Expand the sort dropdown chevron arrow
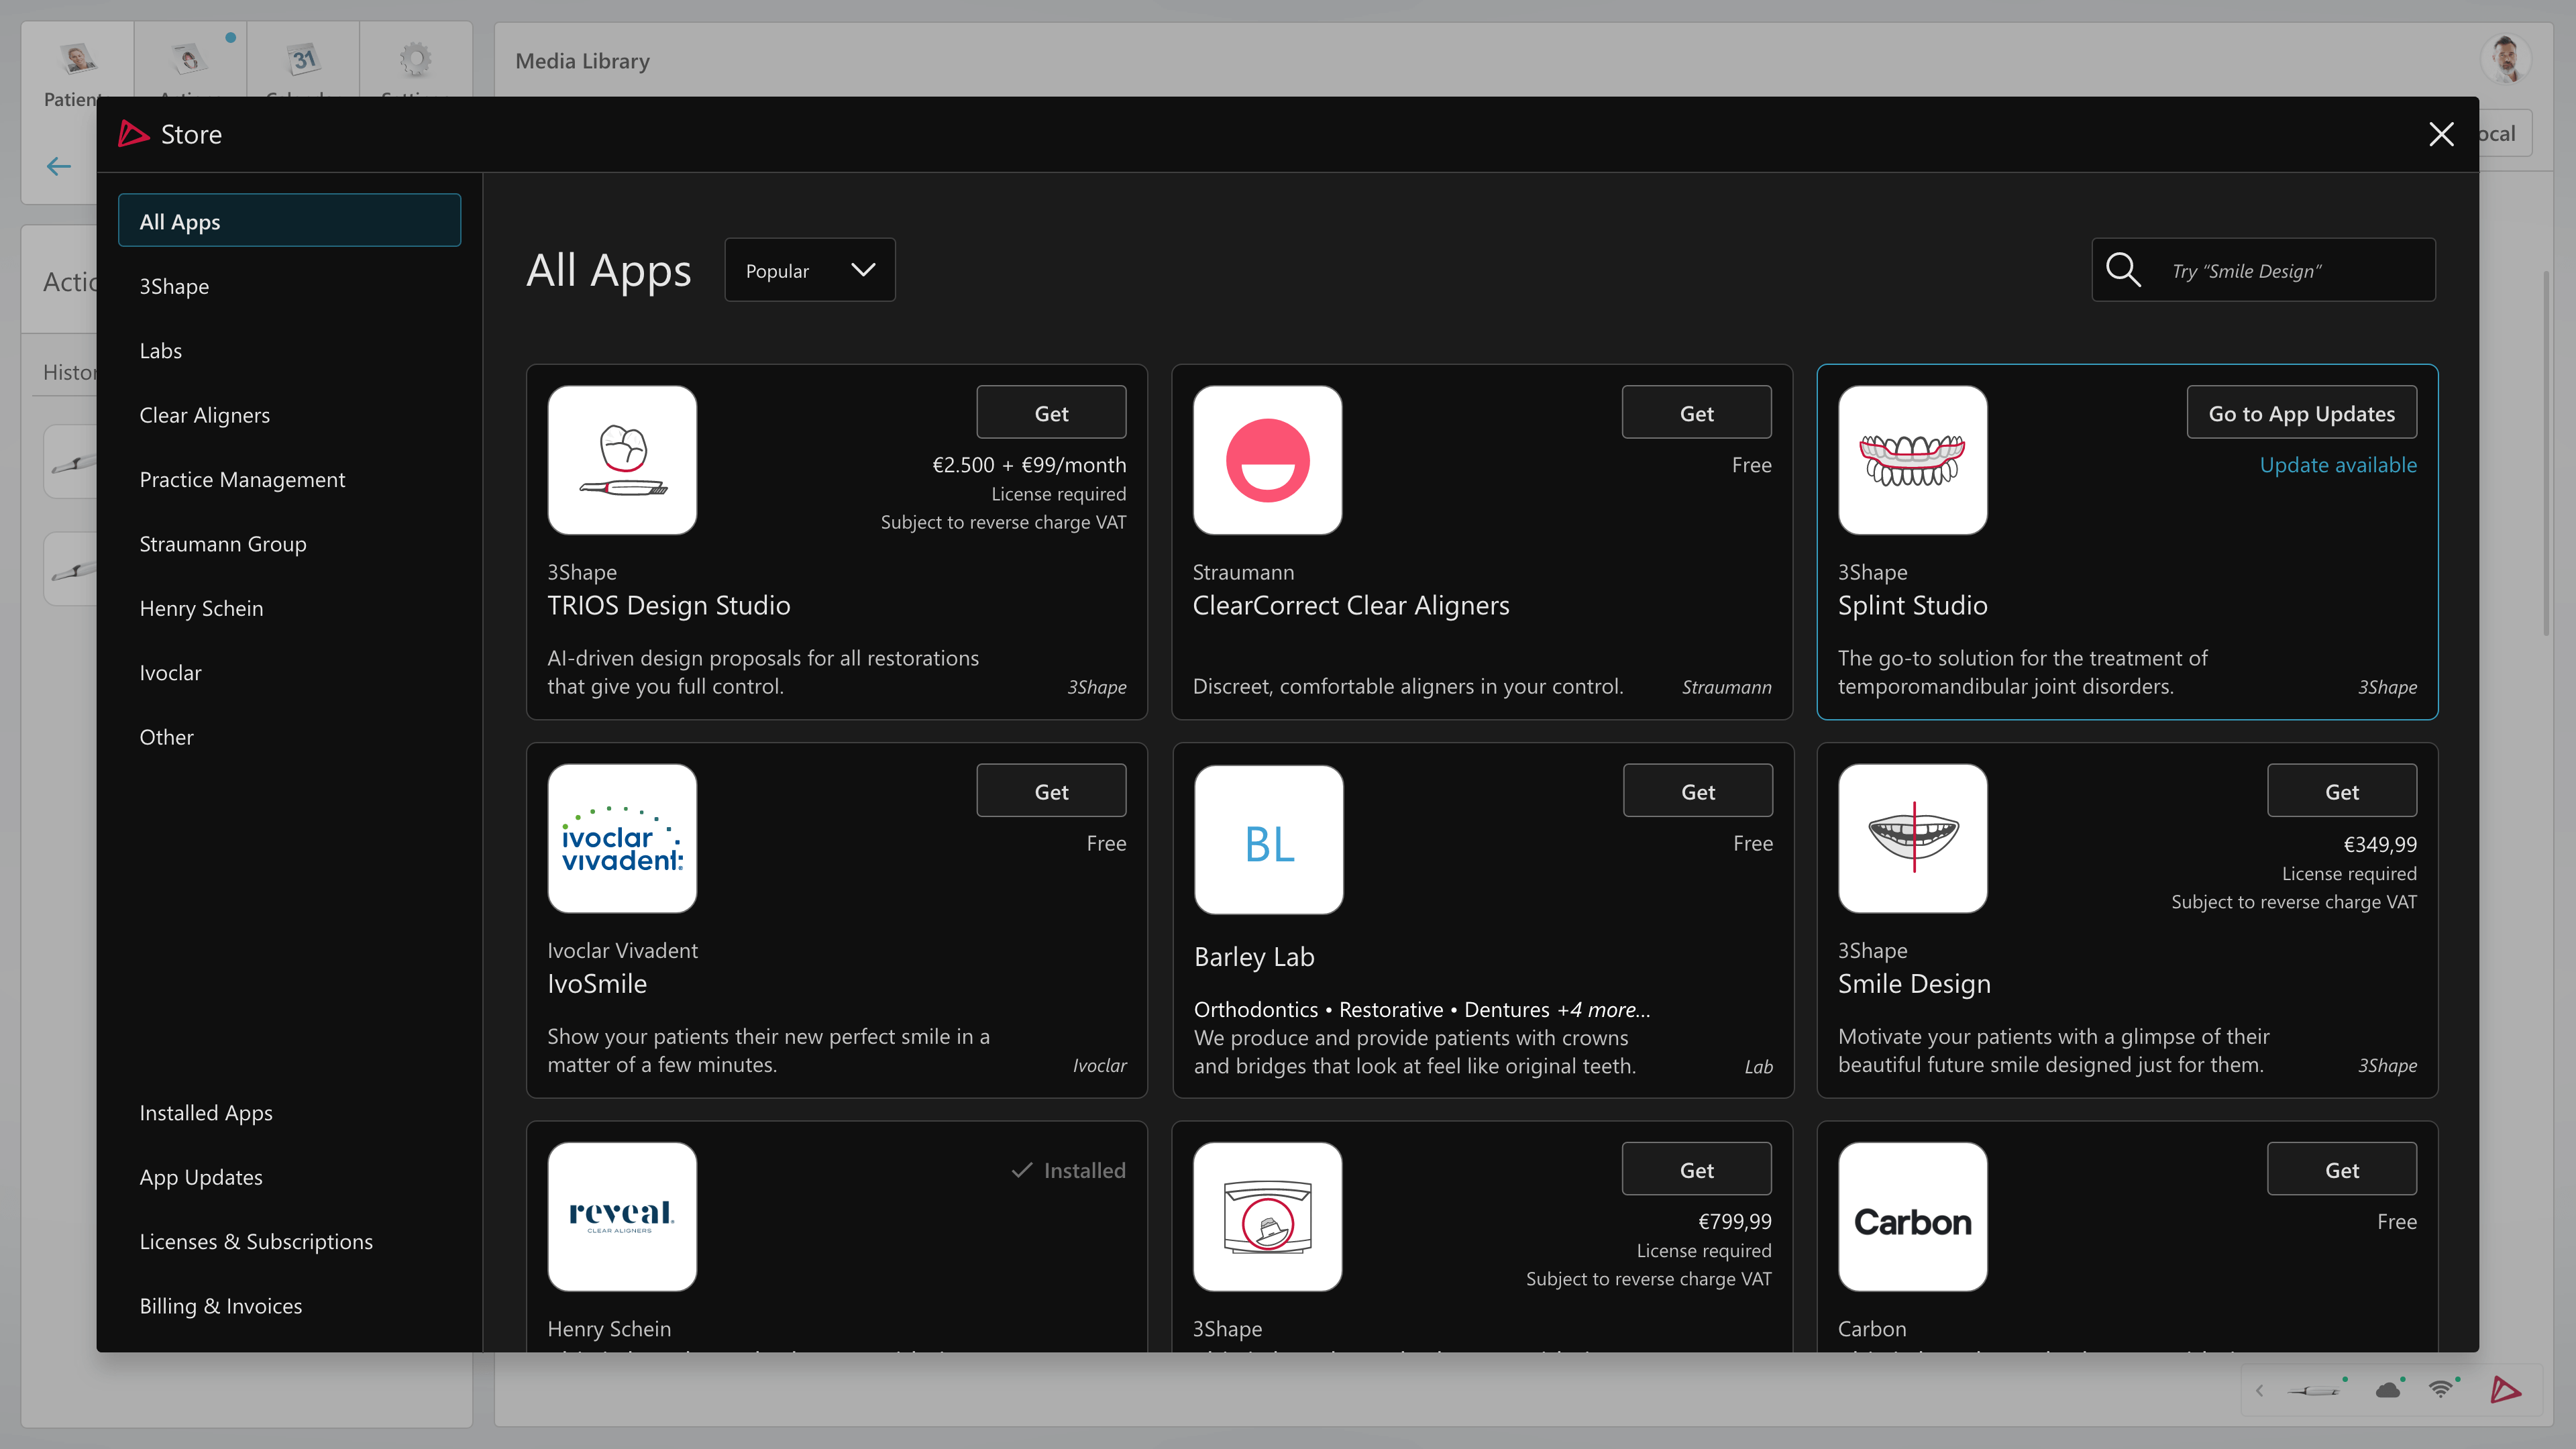This screenshot has height=1449, width=2576. (862, 270)
